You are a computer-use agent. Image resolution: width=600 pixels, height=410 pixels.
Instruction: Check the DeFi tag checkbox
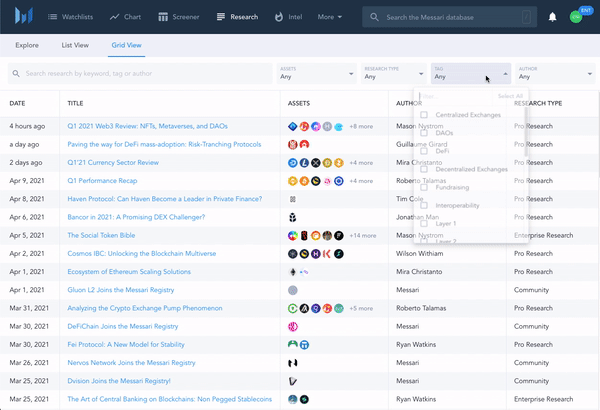424,151
